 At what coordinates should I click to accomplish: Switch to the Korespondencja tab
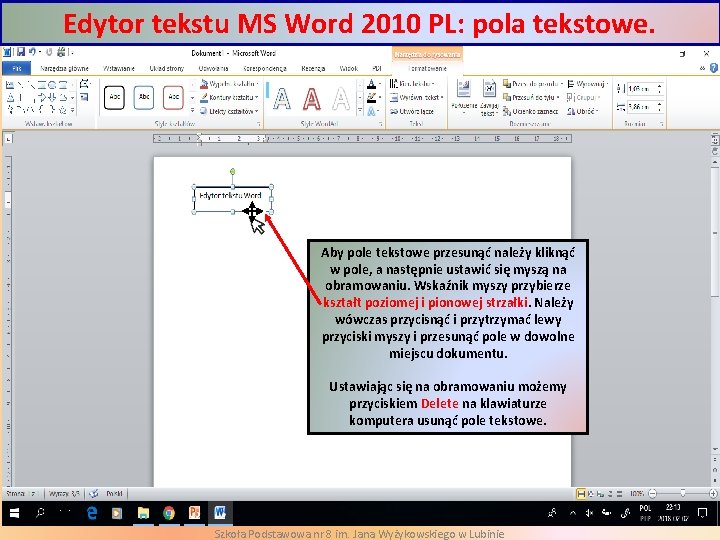(265, 68)
